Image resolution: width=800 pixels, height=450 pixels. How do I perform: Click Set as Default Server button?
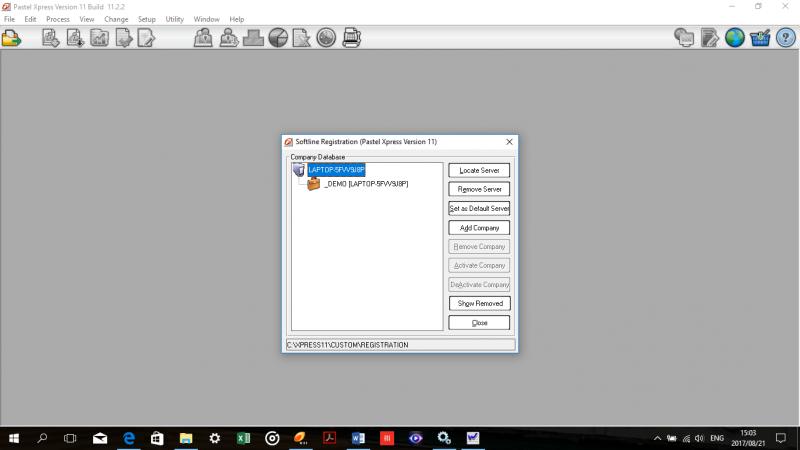tap(479, 208)
